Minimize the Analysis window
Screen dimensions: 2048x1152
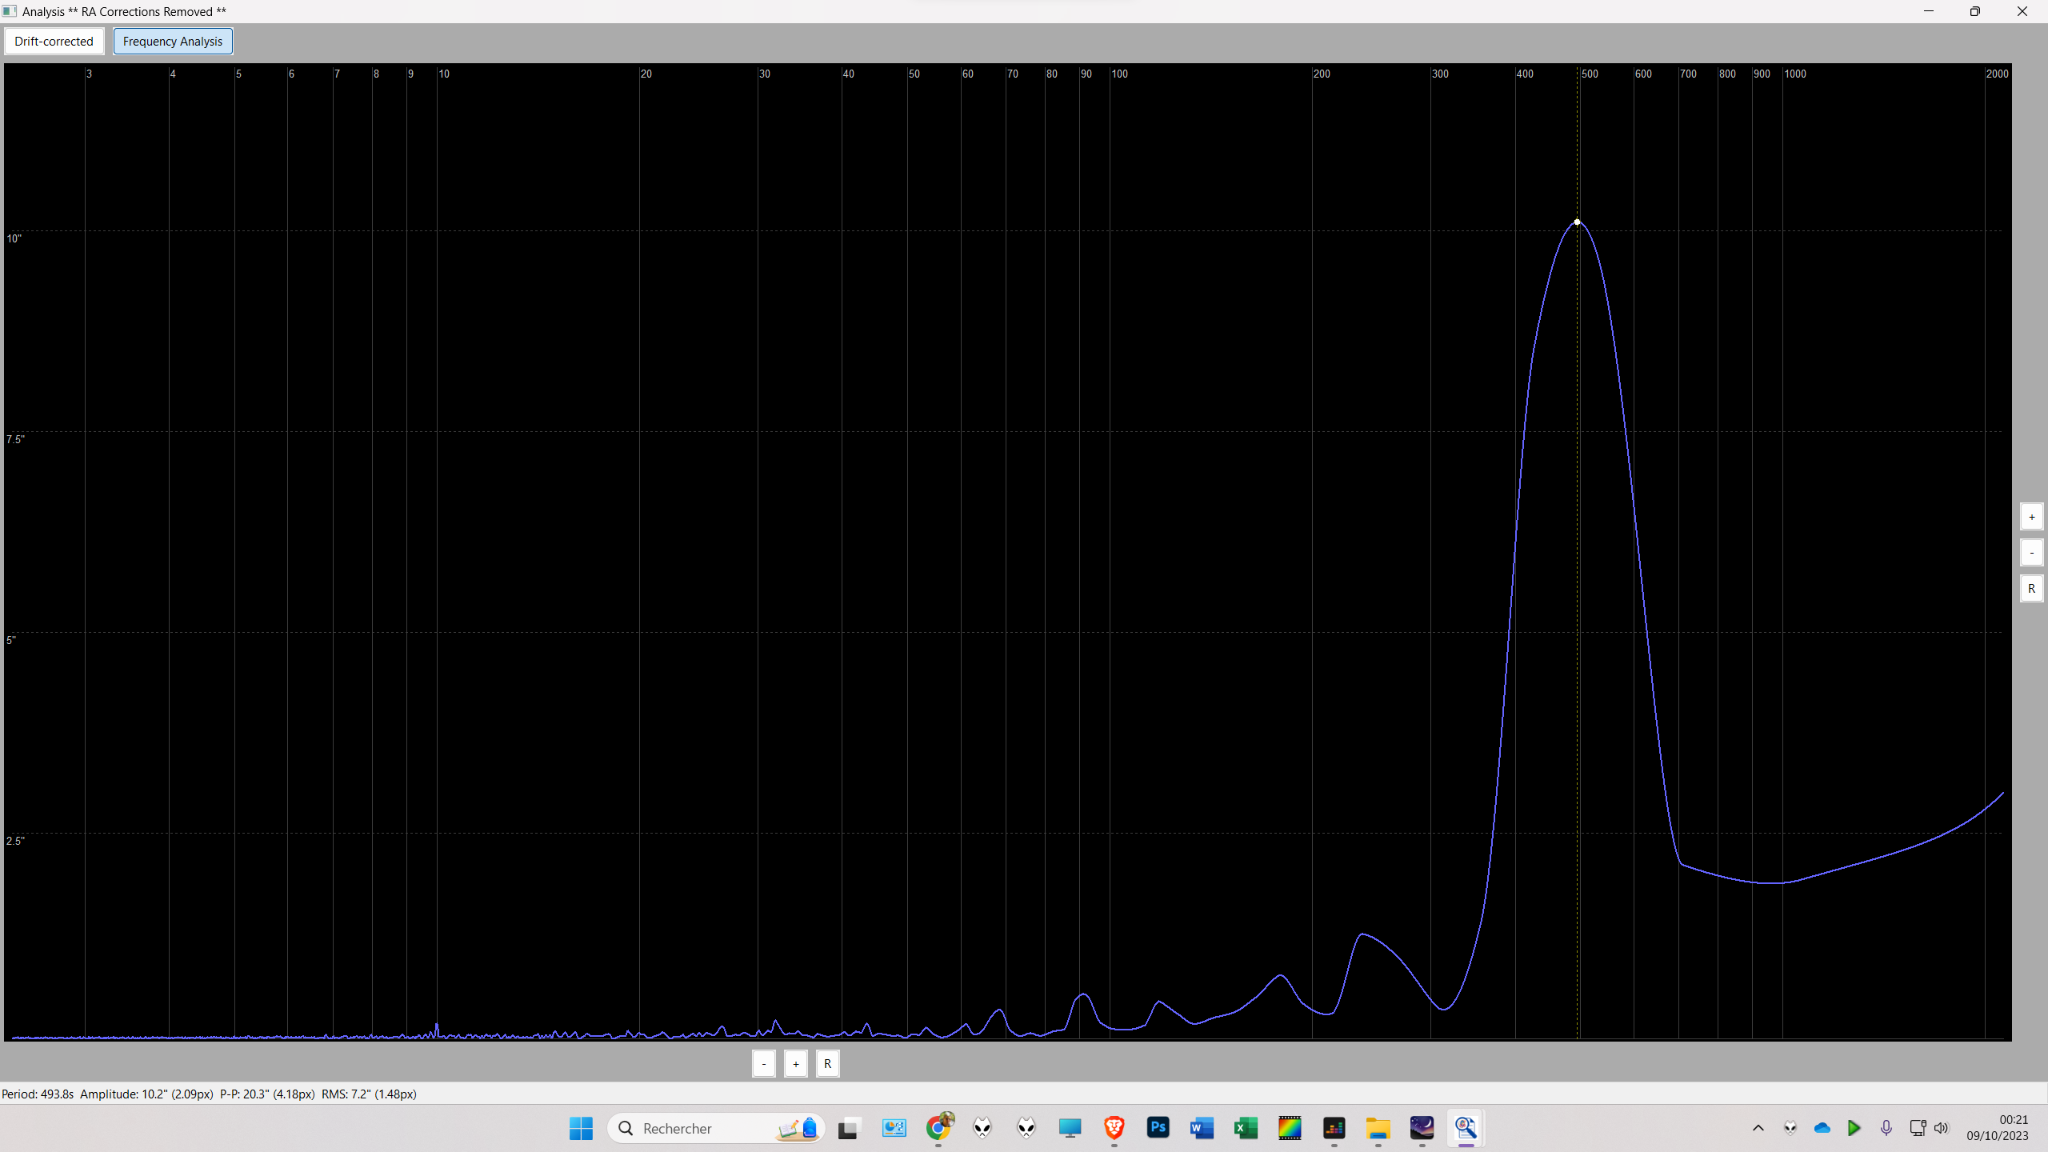(1929, 11)
